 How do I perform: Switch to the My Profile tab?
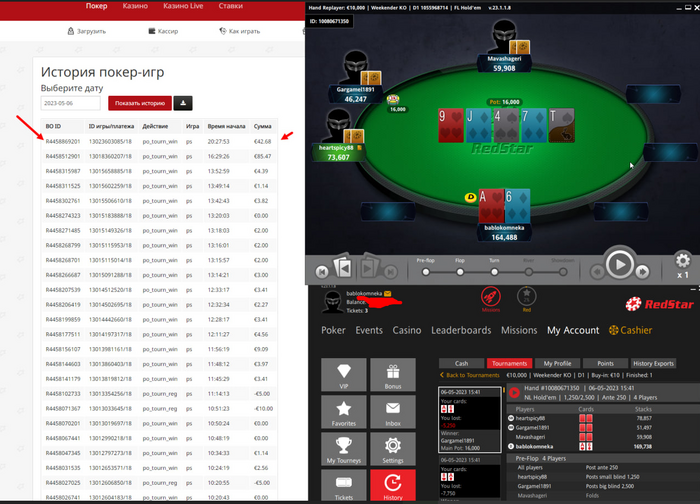point(558,363)
